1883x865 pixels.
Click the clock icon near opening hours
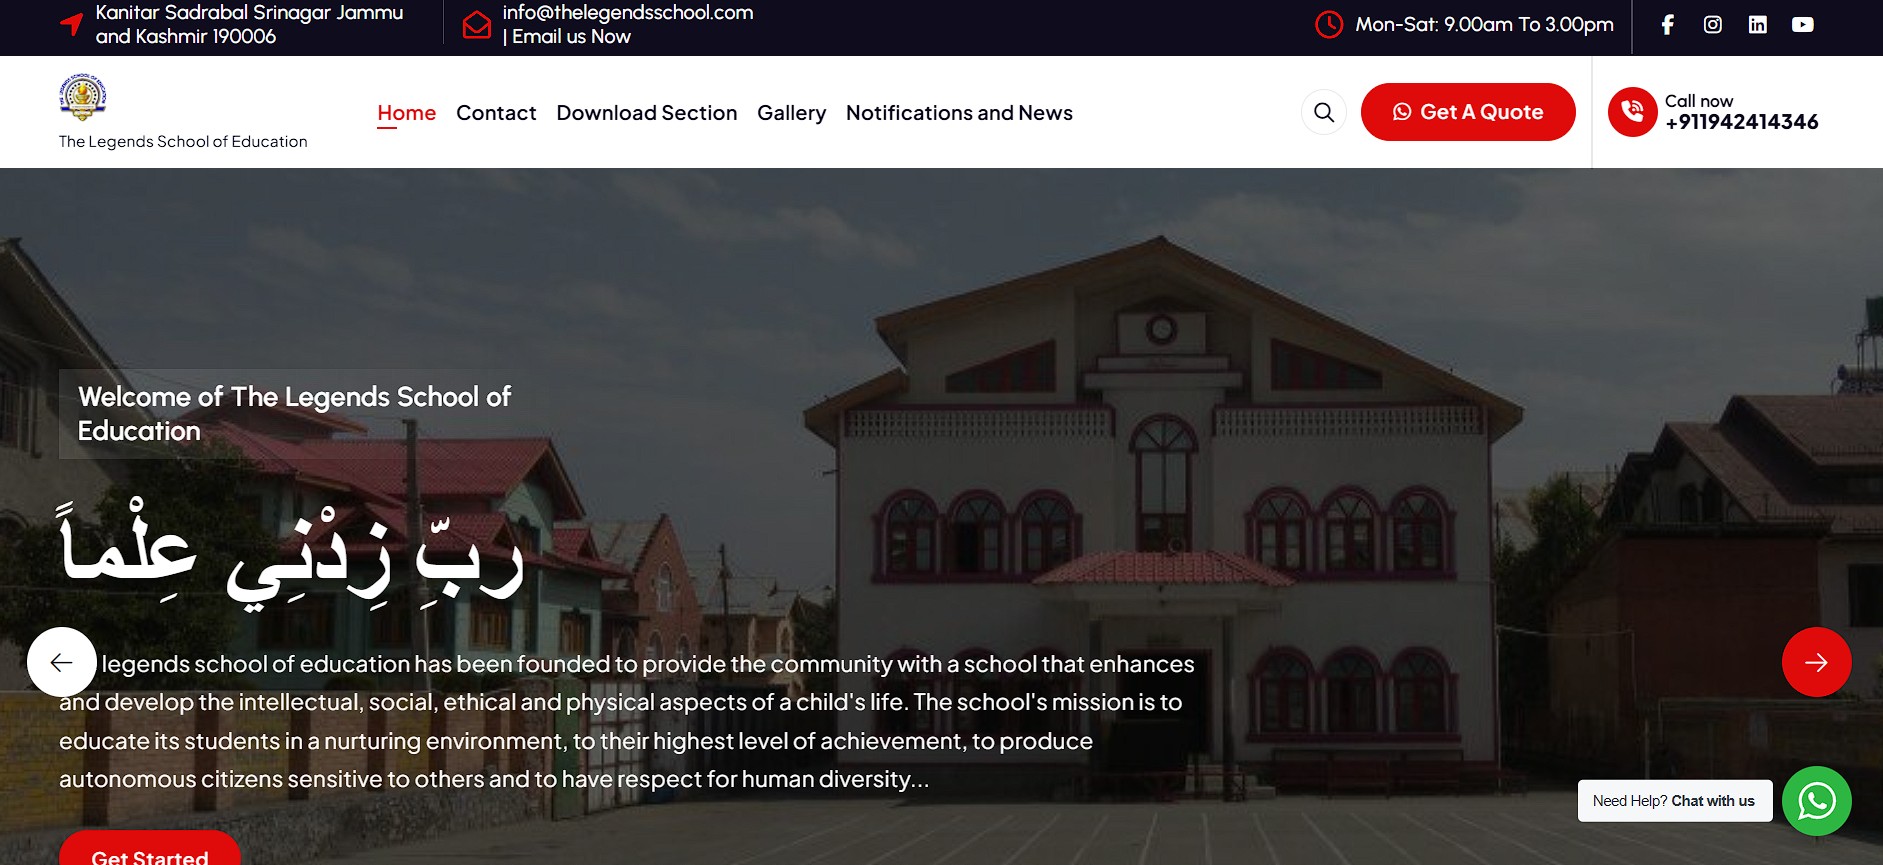pos(1329,25)
